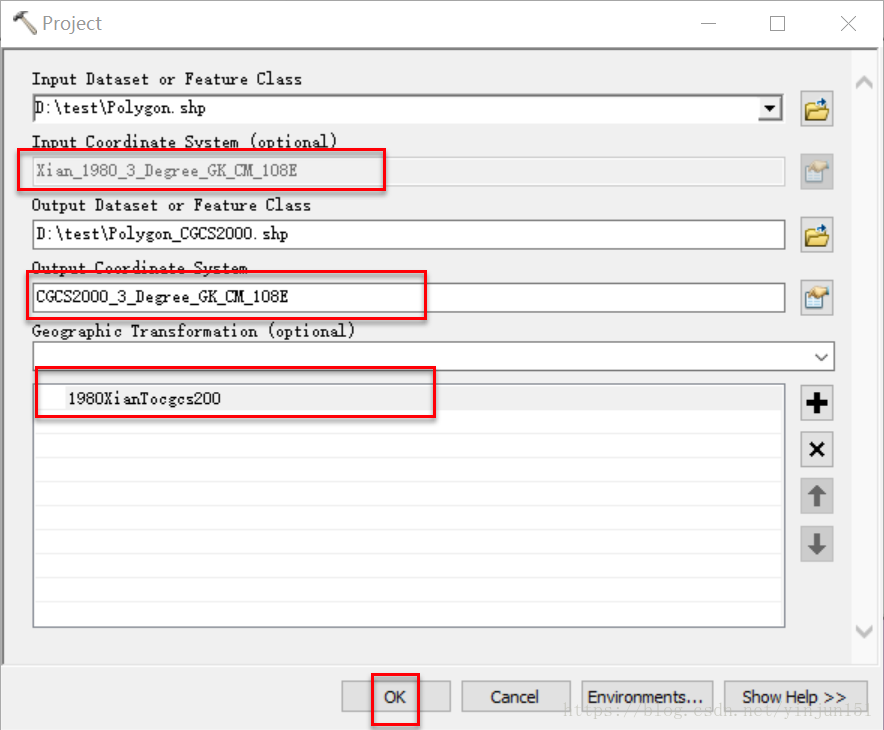884x730 pixels.
Task: Open Output Coordinate System properties icon
Action: (816, 298)
